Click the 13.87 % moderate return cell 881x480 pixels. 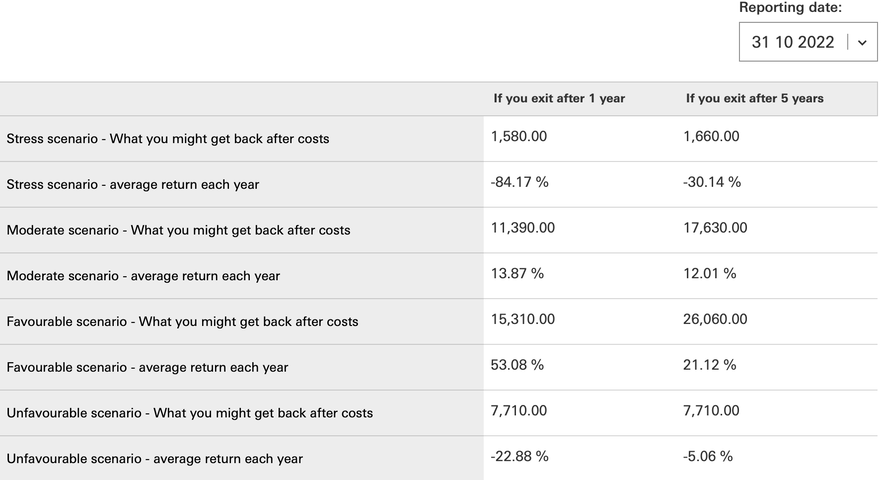[x=517, y=273]
